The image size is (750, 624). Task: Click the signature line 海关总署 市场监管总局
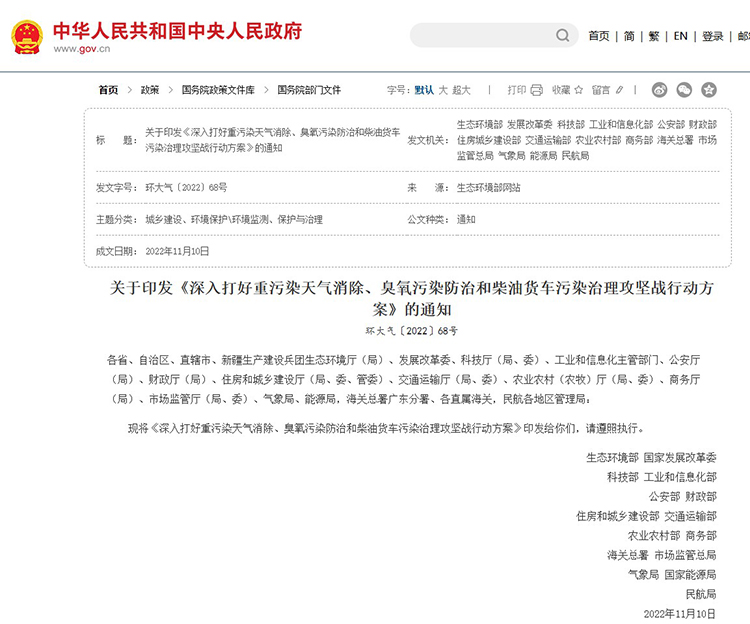(x=662, y=555)
